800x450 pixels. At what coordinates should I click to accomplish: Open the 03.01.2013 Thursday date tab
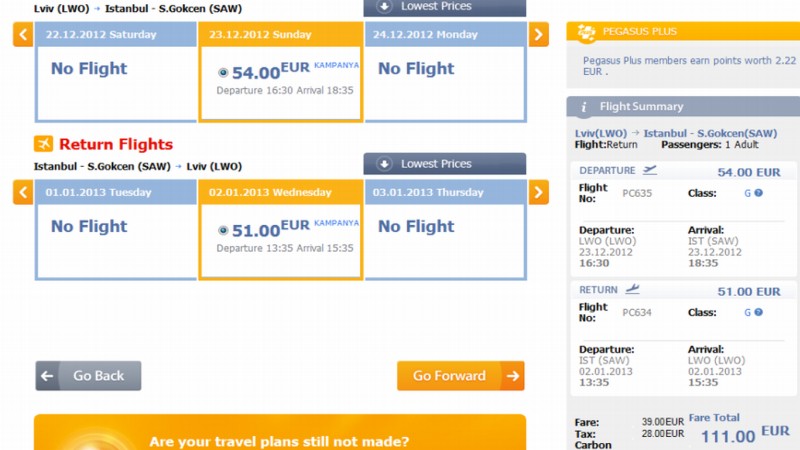(x=445, y=192)
